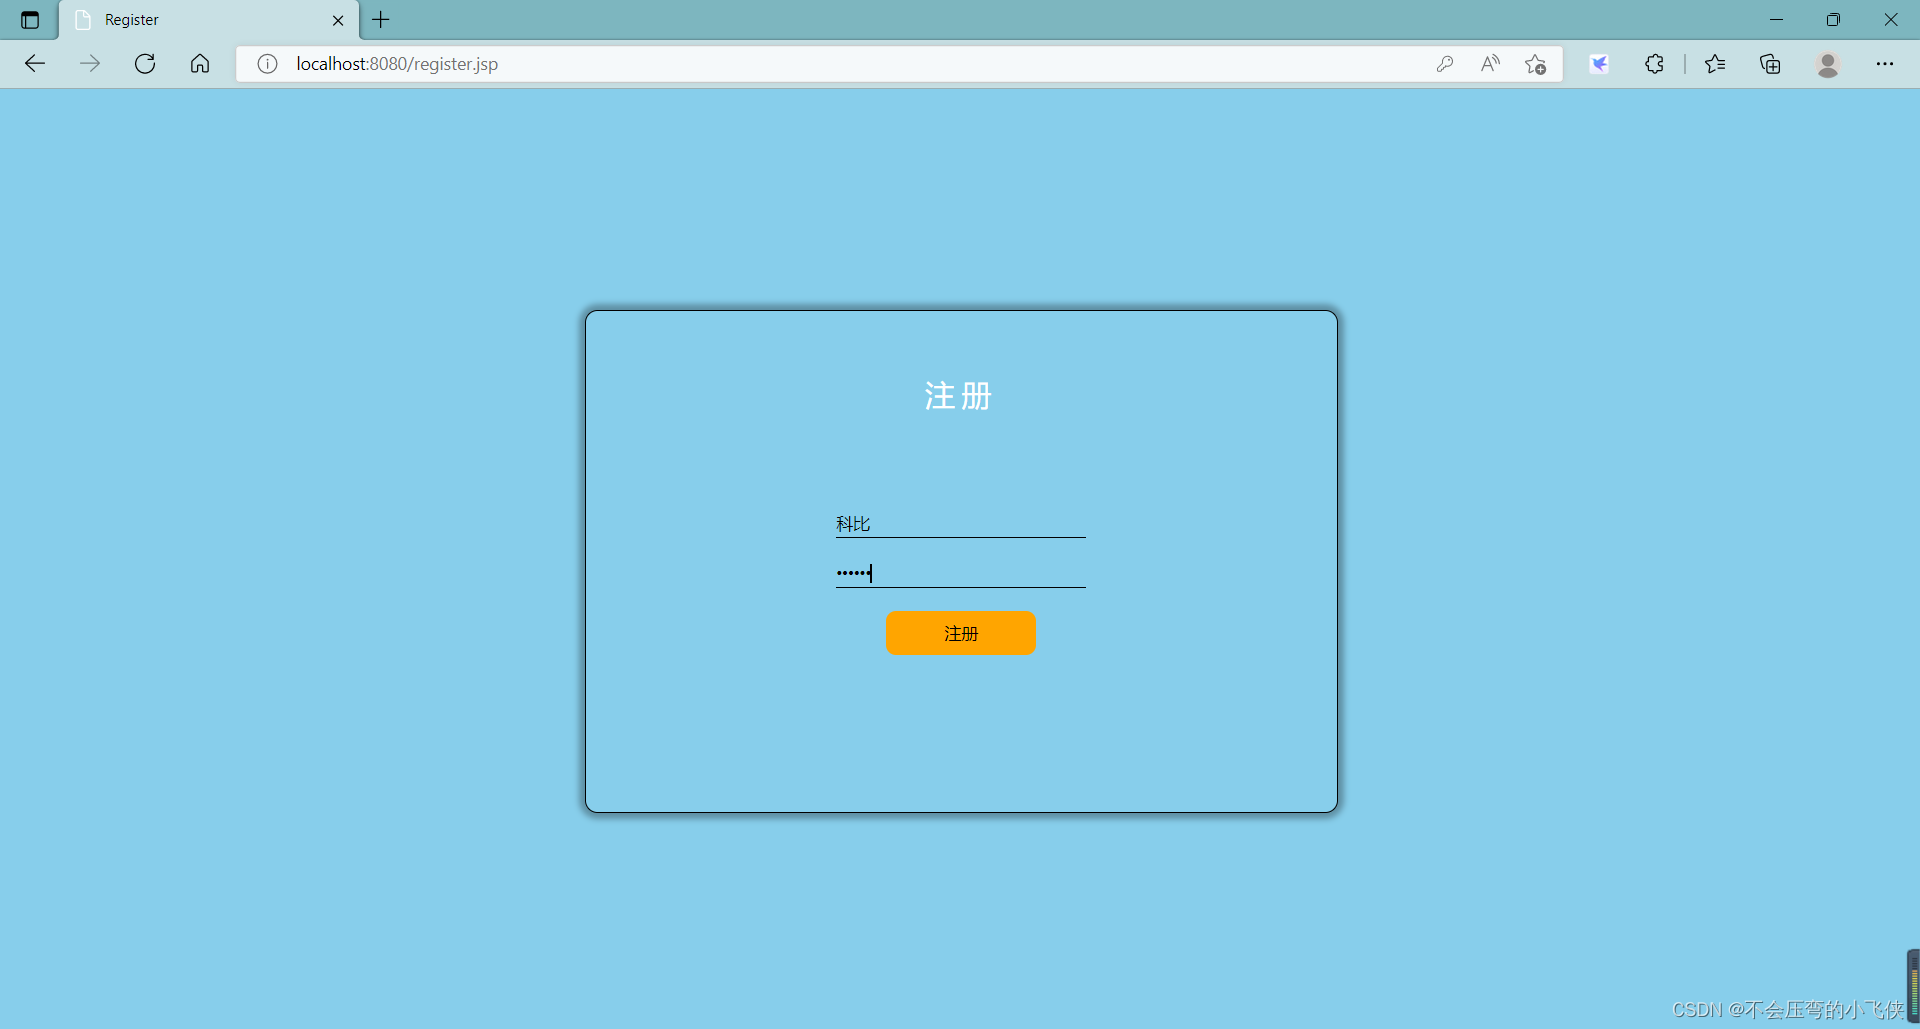
Task: Reload the register.jsp page
Action: [x=145, y=64]
